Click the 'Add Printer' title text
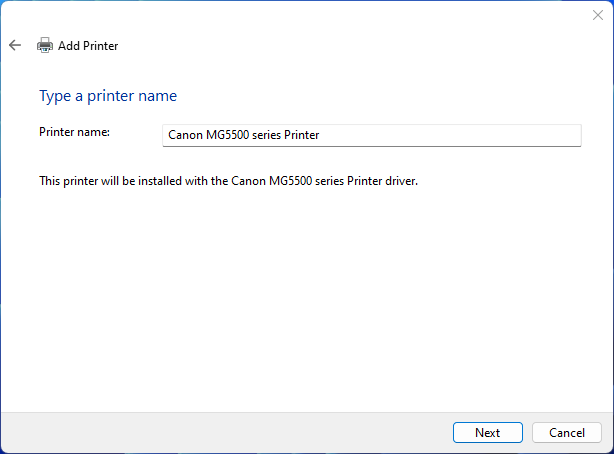The height and width of the screenshot is (454, 614). (88, 46)
